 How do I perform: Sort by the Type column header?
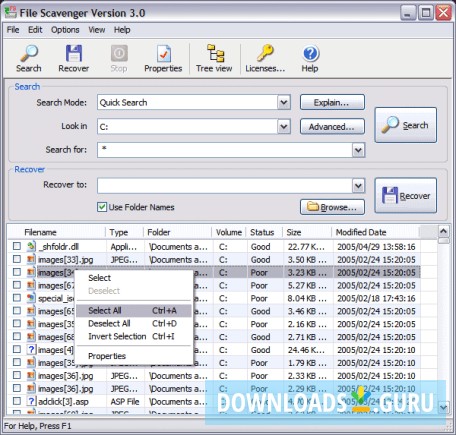point(124,232)
